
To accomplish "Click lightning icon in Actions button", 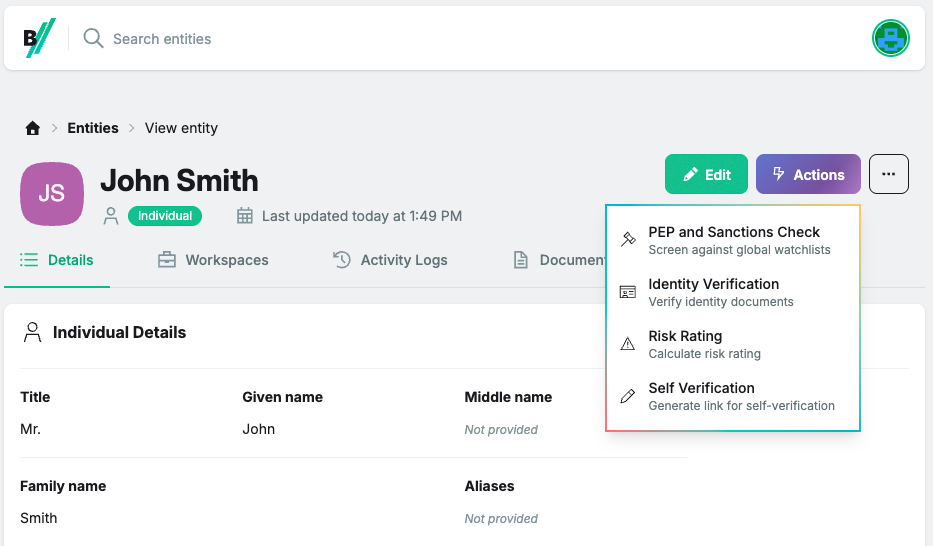I will [x=778, y=174].
